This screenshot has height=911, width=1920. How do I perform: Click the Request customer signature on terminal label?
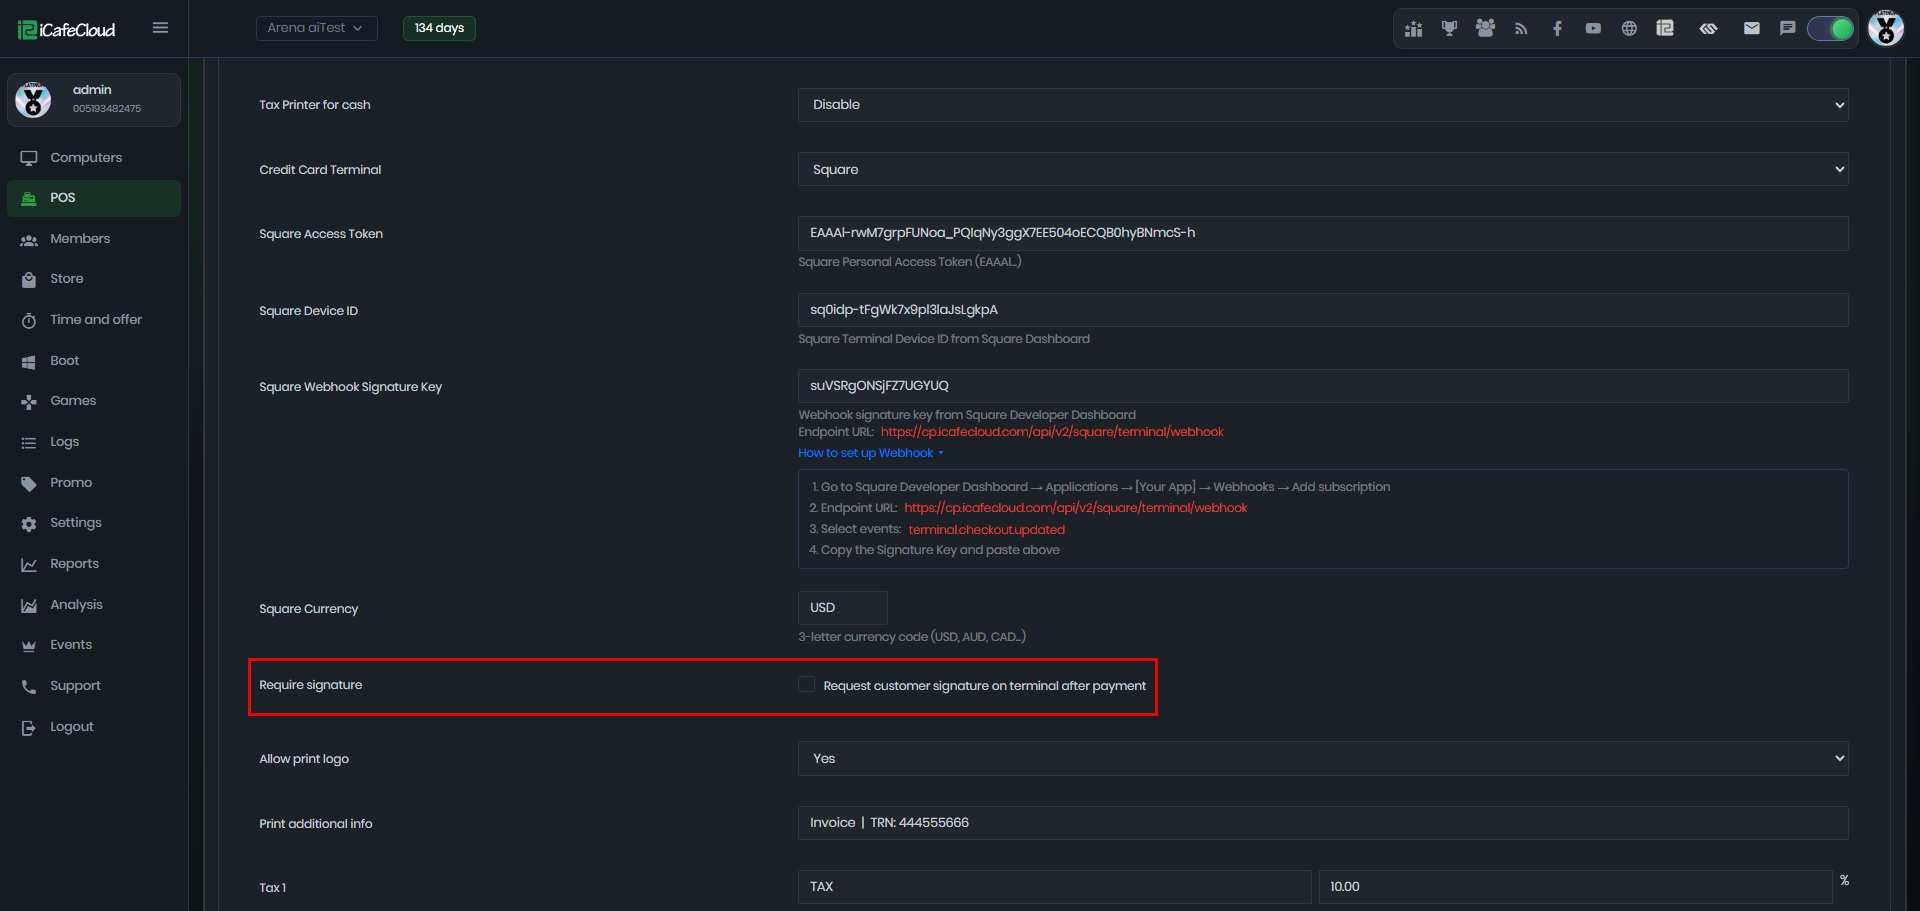click(985, 686)
